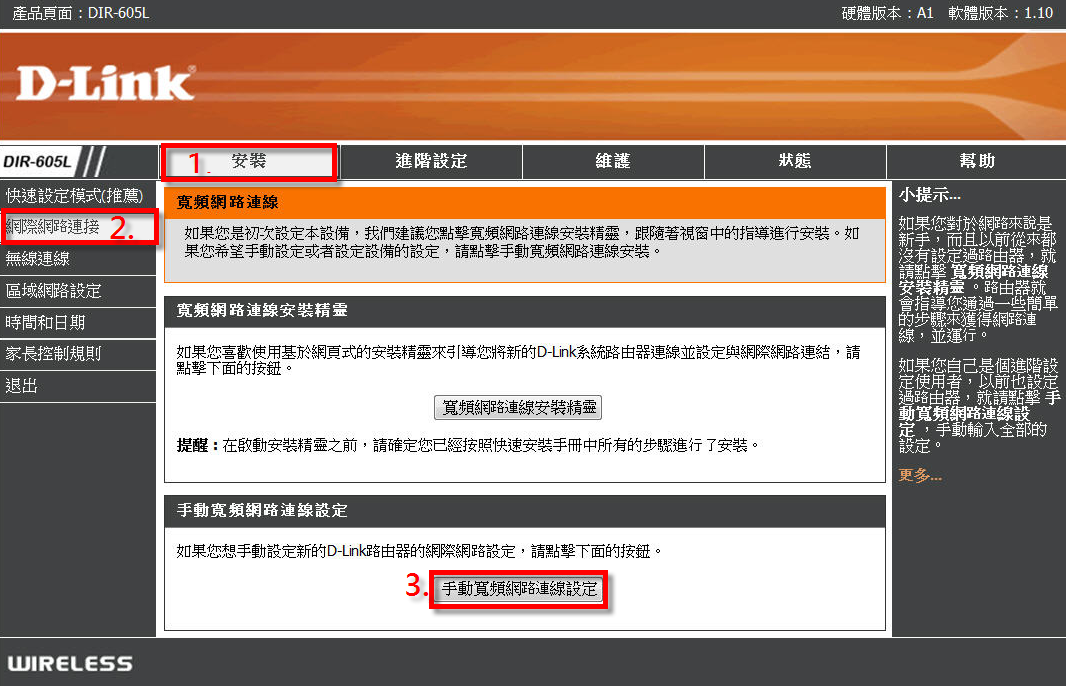Go to 區域網路設定 in the sidebar
This screenshot has height=686, width=1066.
53,291
